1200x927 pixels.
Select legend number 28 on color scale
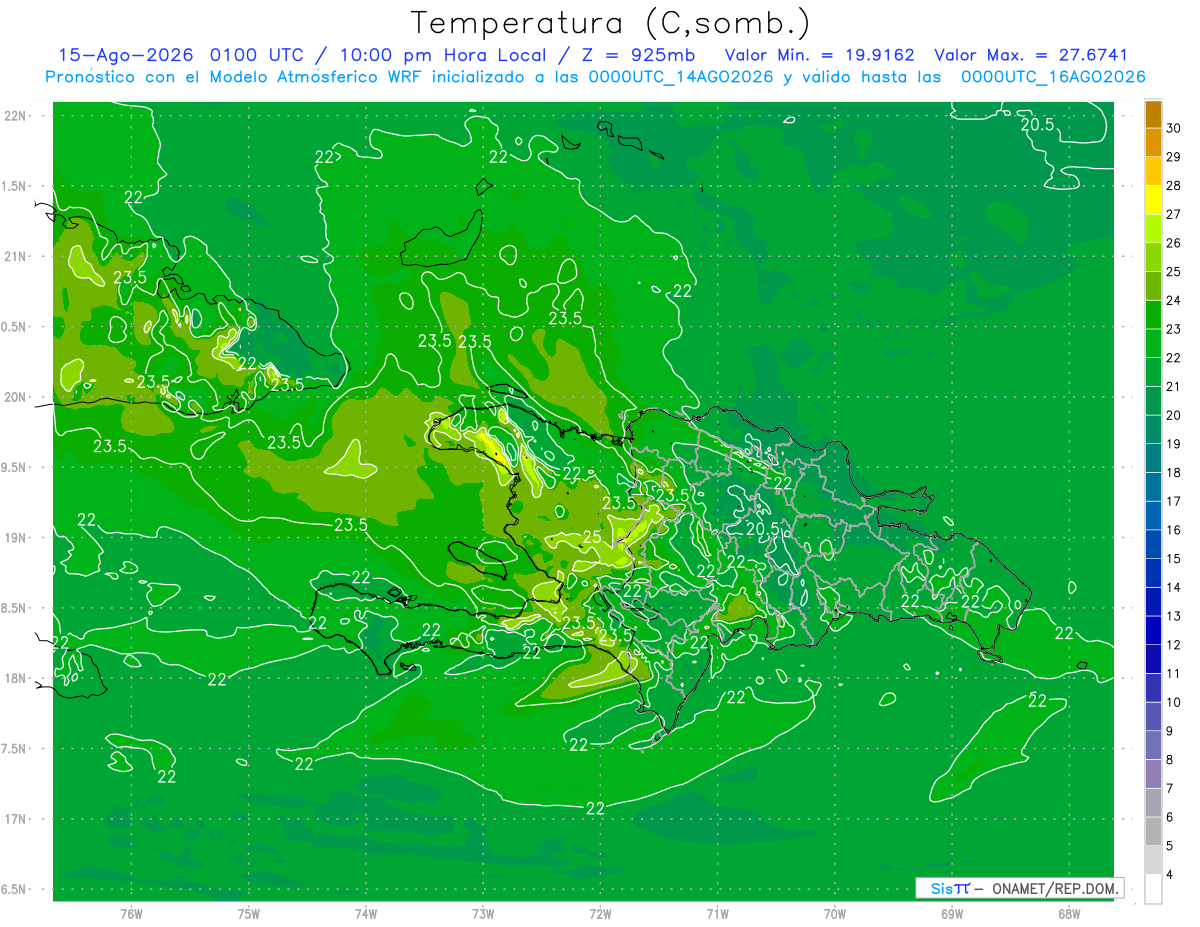point(1173,186)
